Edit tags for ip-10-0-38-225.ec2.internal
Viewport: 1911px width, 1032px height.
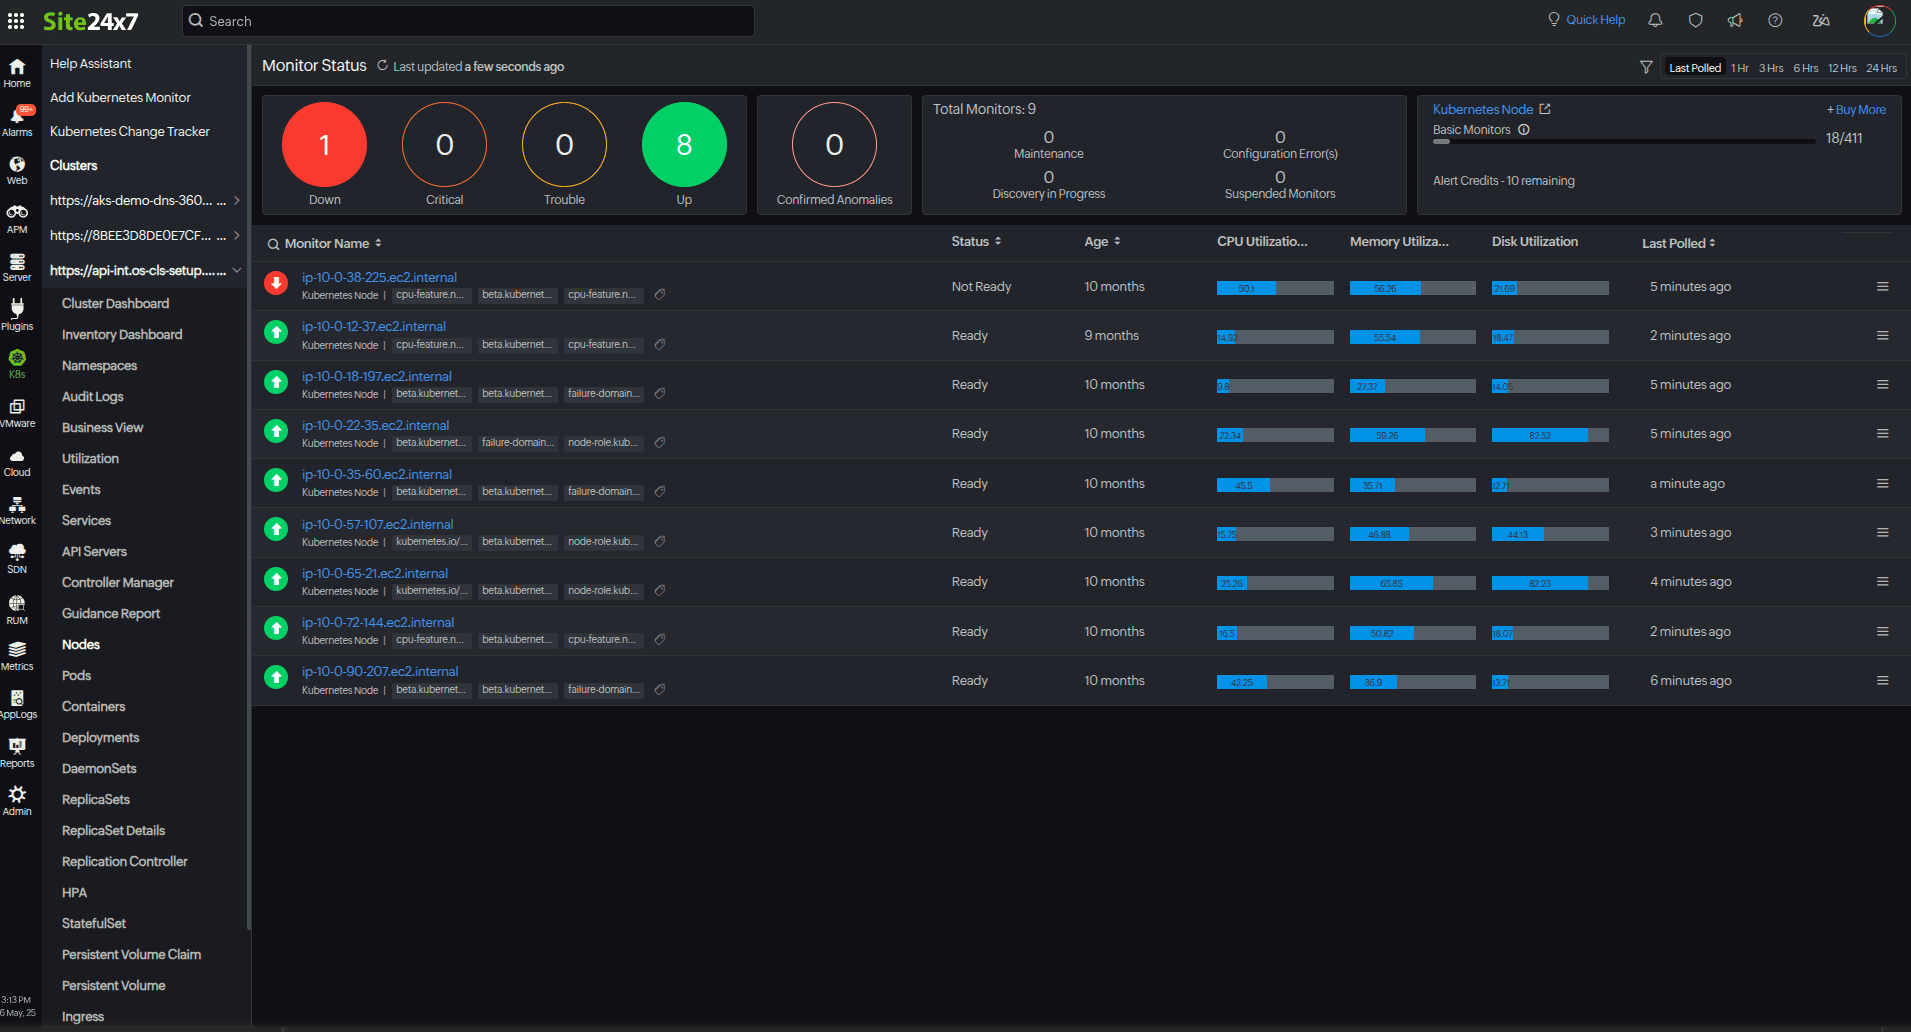pos(660,295)
